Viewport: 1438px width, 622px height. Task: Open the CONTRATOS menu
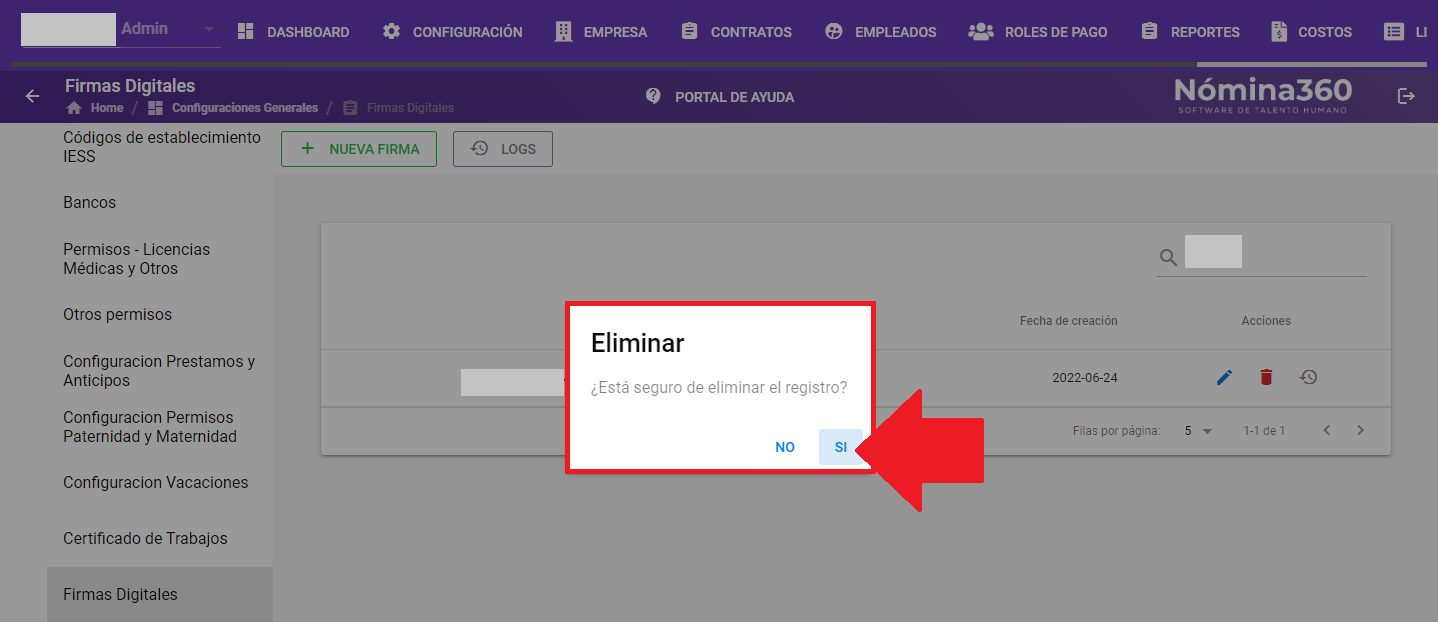736,32
